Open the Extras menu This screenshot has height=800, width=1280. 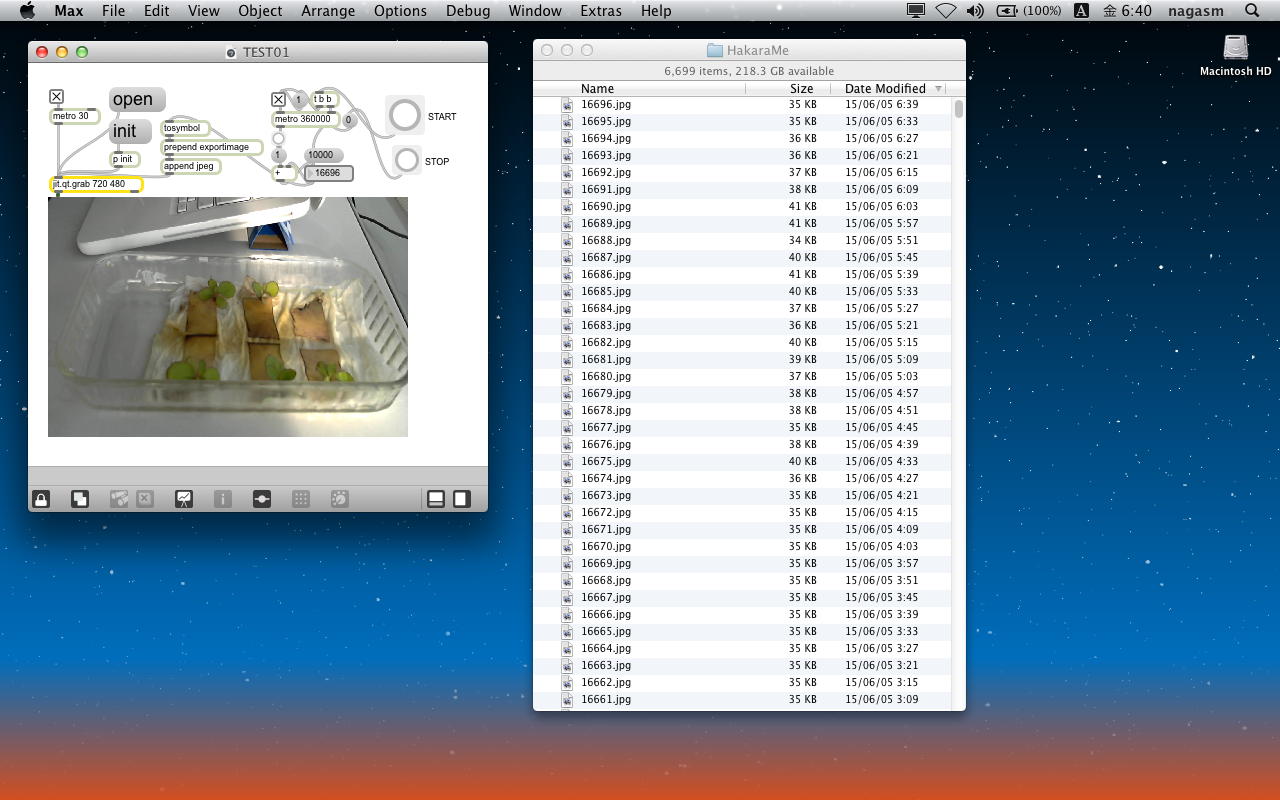pyautogui.click(x=600, y=11)
